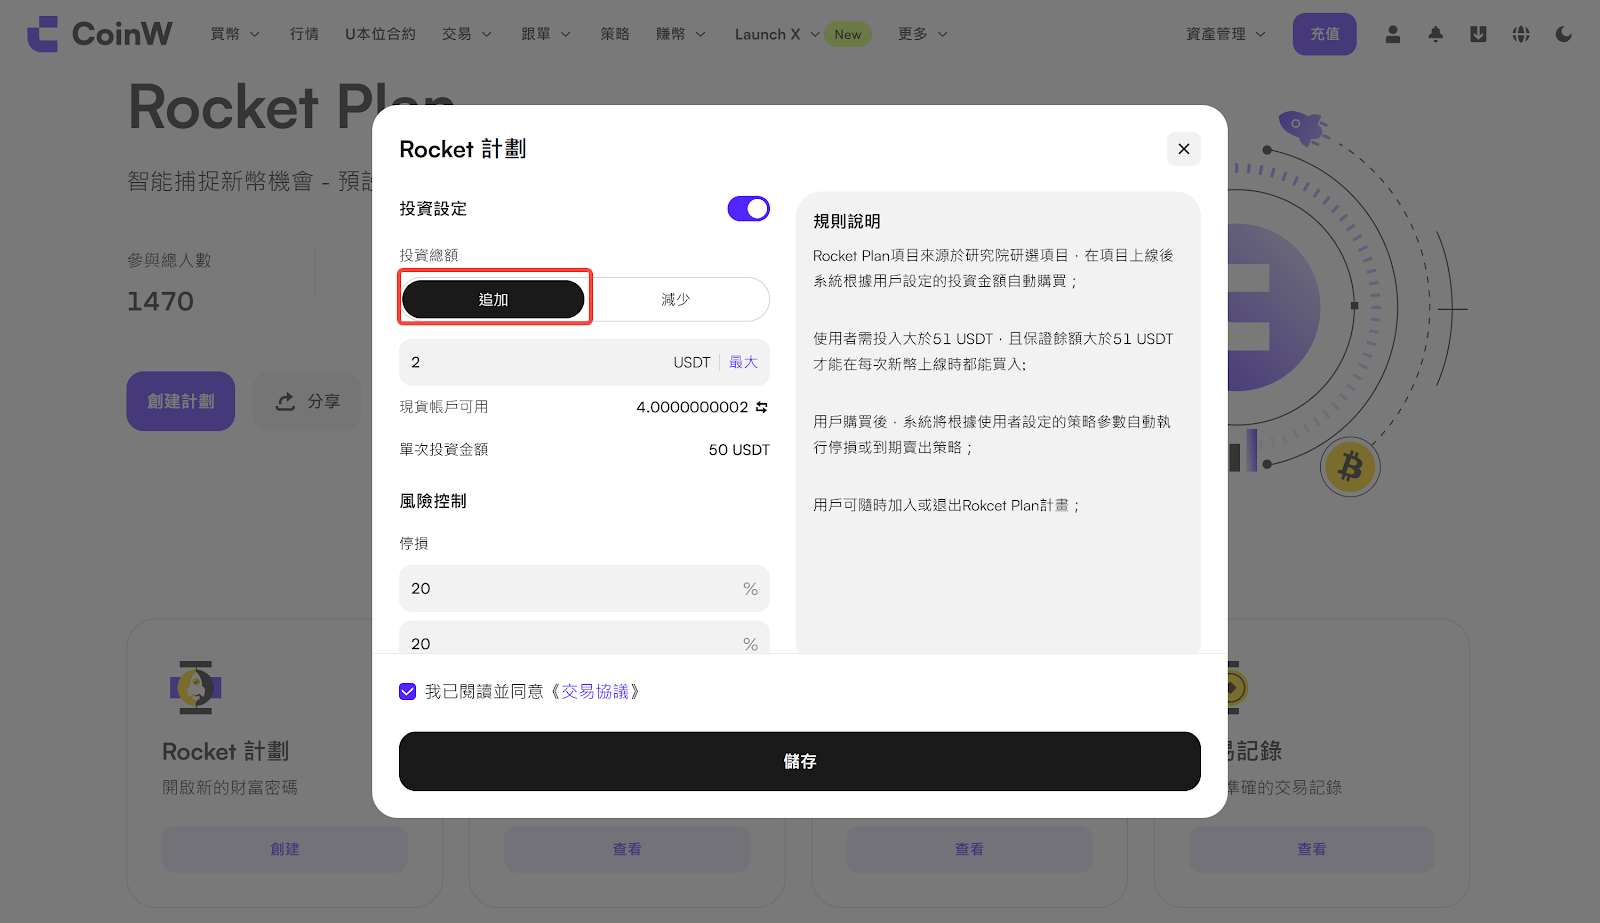Toggle the 投資設定 switch off
The width and height of the screenshot is (1600, 923).
click(x=748, y=208)
